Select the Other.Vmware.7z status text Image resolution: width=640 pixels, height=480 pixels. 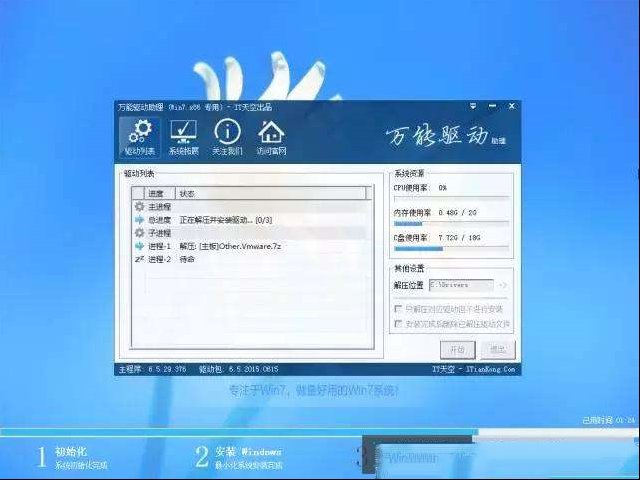tap(230, 246)
